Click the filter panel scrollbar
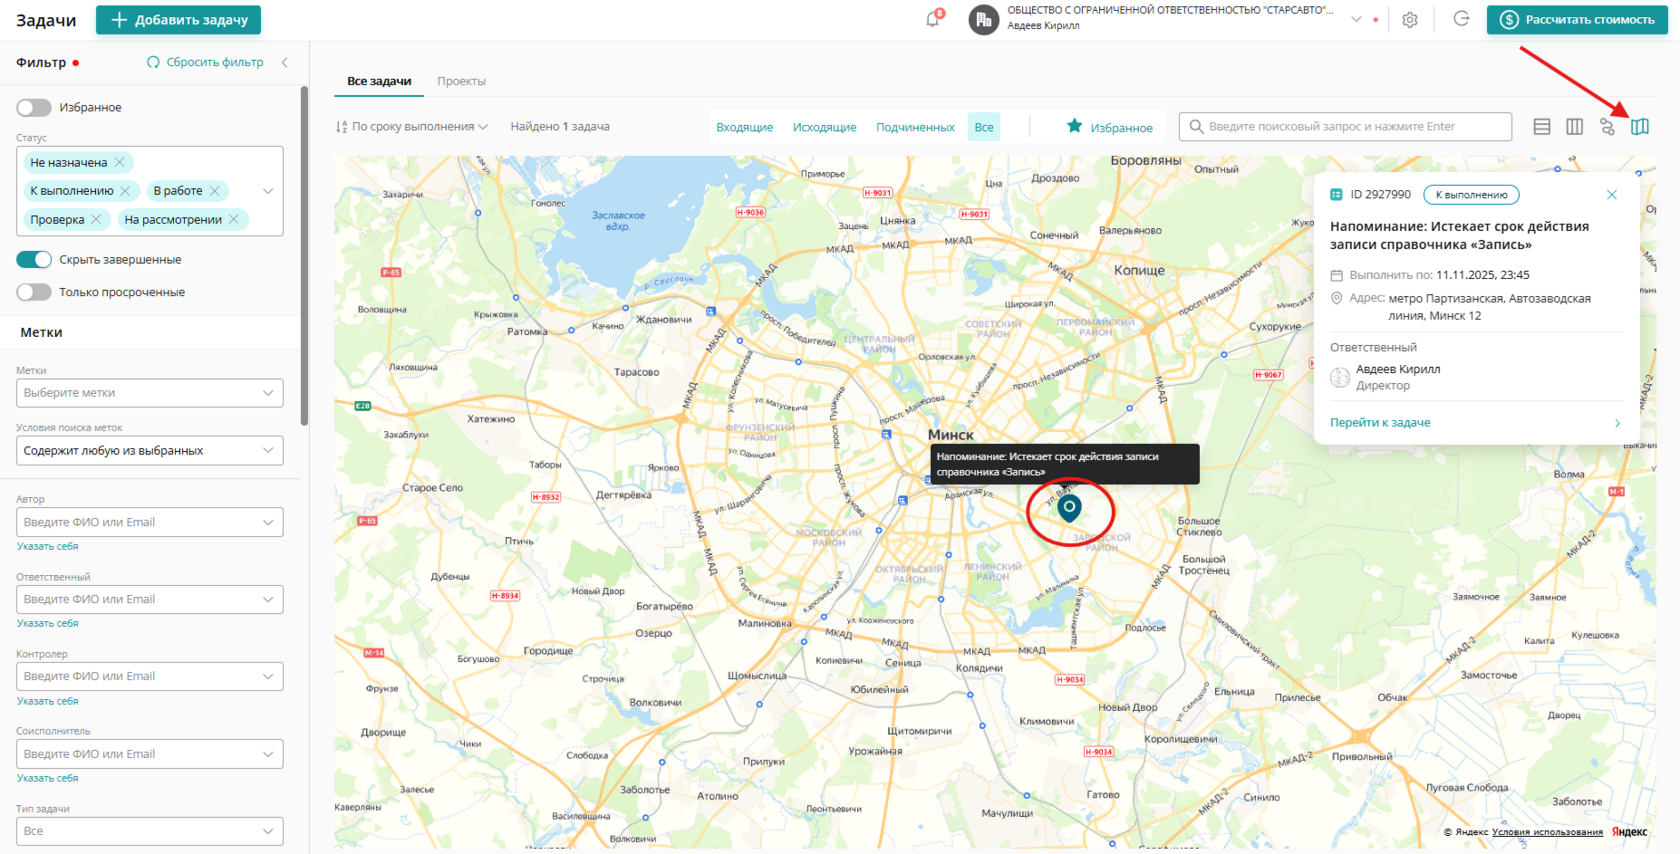This screenshot has width=1680, height=854. [x=304, y=255]
